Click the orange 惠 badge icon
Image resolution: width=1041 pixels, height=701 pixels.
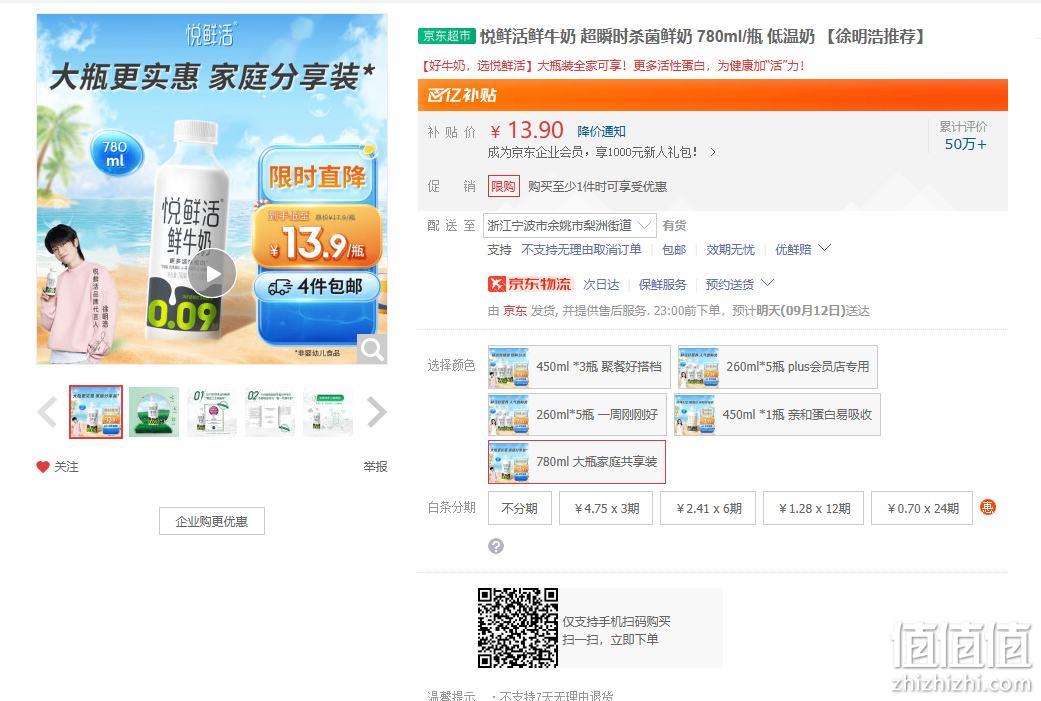click(x=988, y=508)
